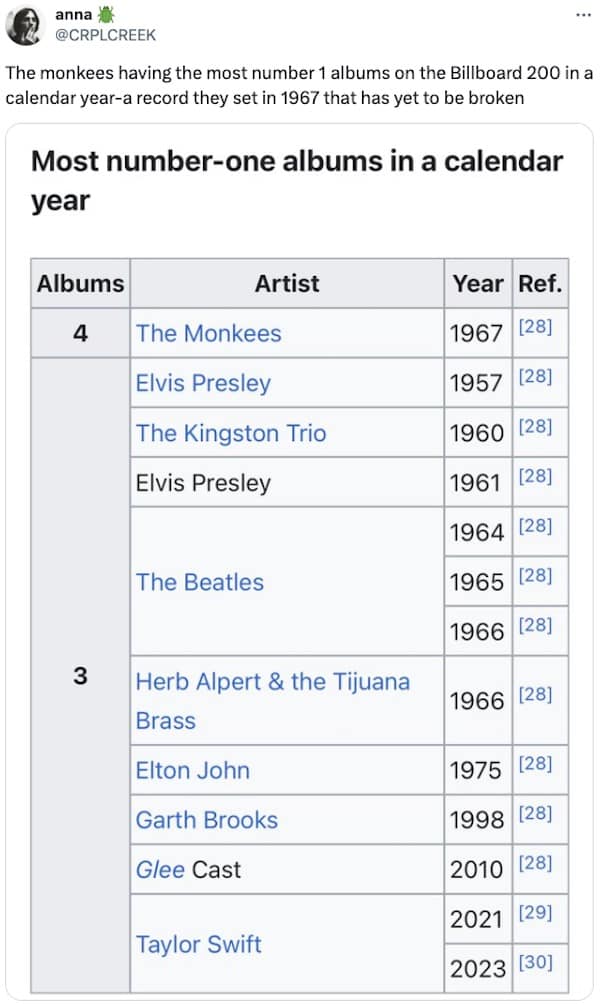The image size is (600, 1005).
Task: Click the green bug emoji beside anna
Action: (108, 14)
